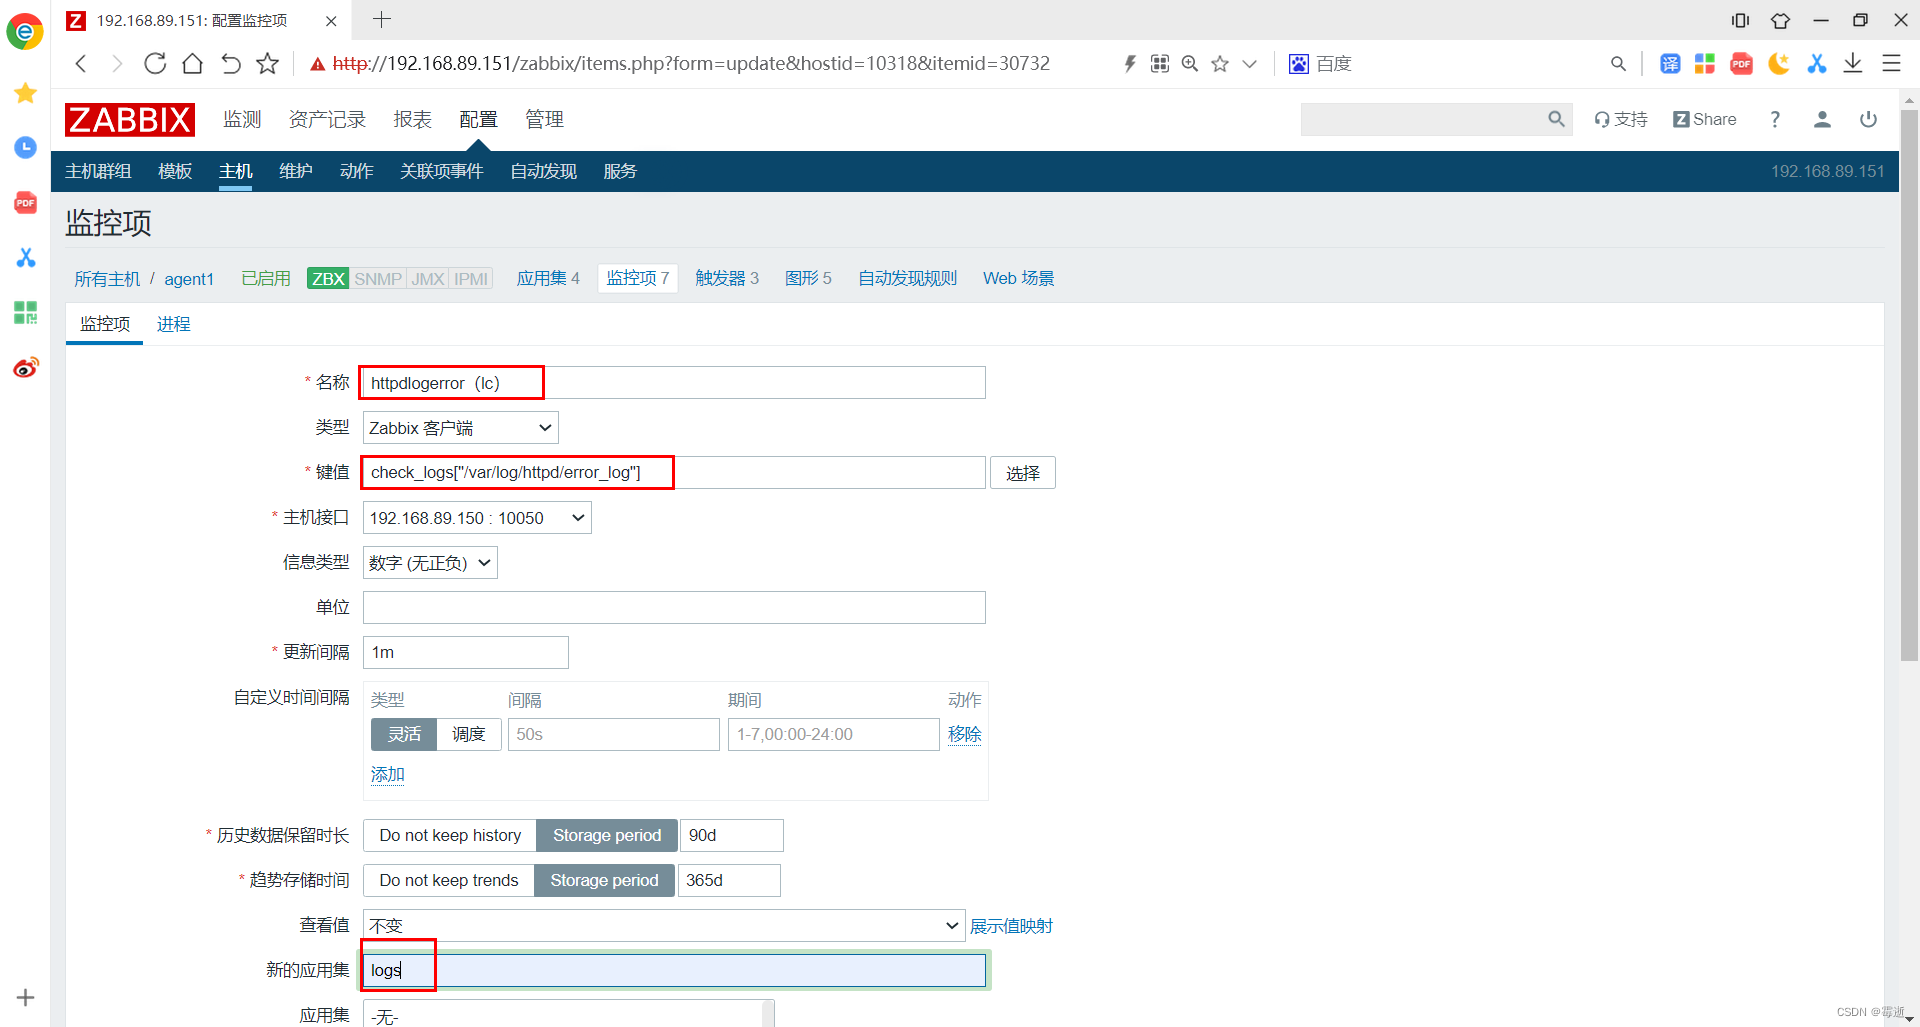Click the Baidu paw search engine icon
Viewport: 1920px width, 1027px height.
point(1299,64)
